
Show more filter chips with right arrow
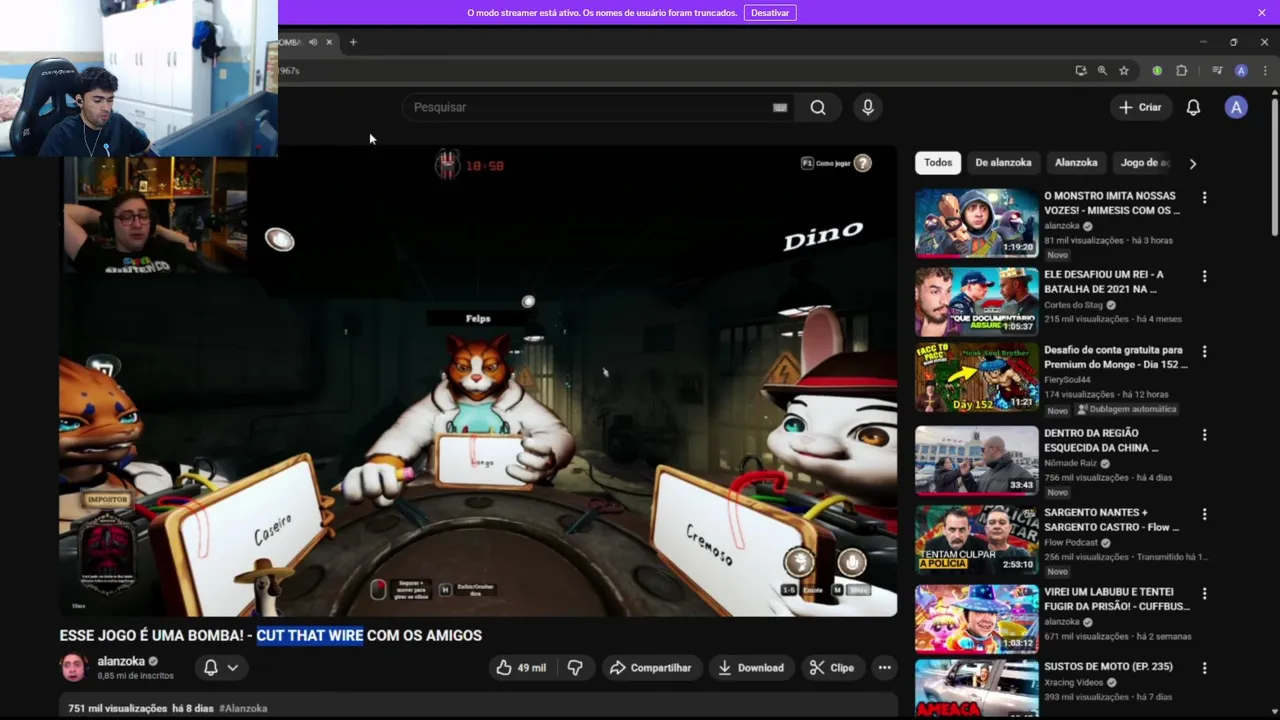(1192, 163)
